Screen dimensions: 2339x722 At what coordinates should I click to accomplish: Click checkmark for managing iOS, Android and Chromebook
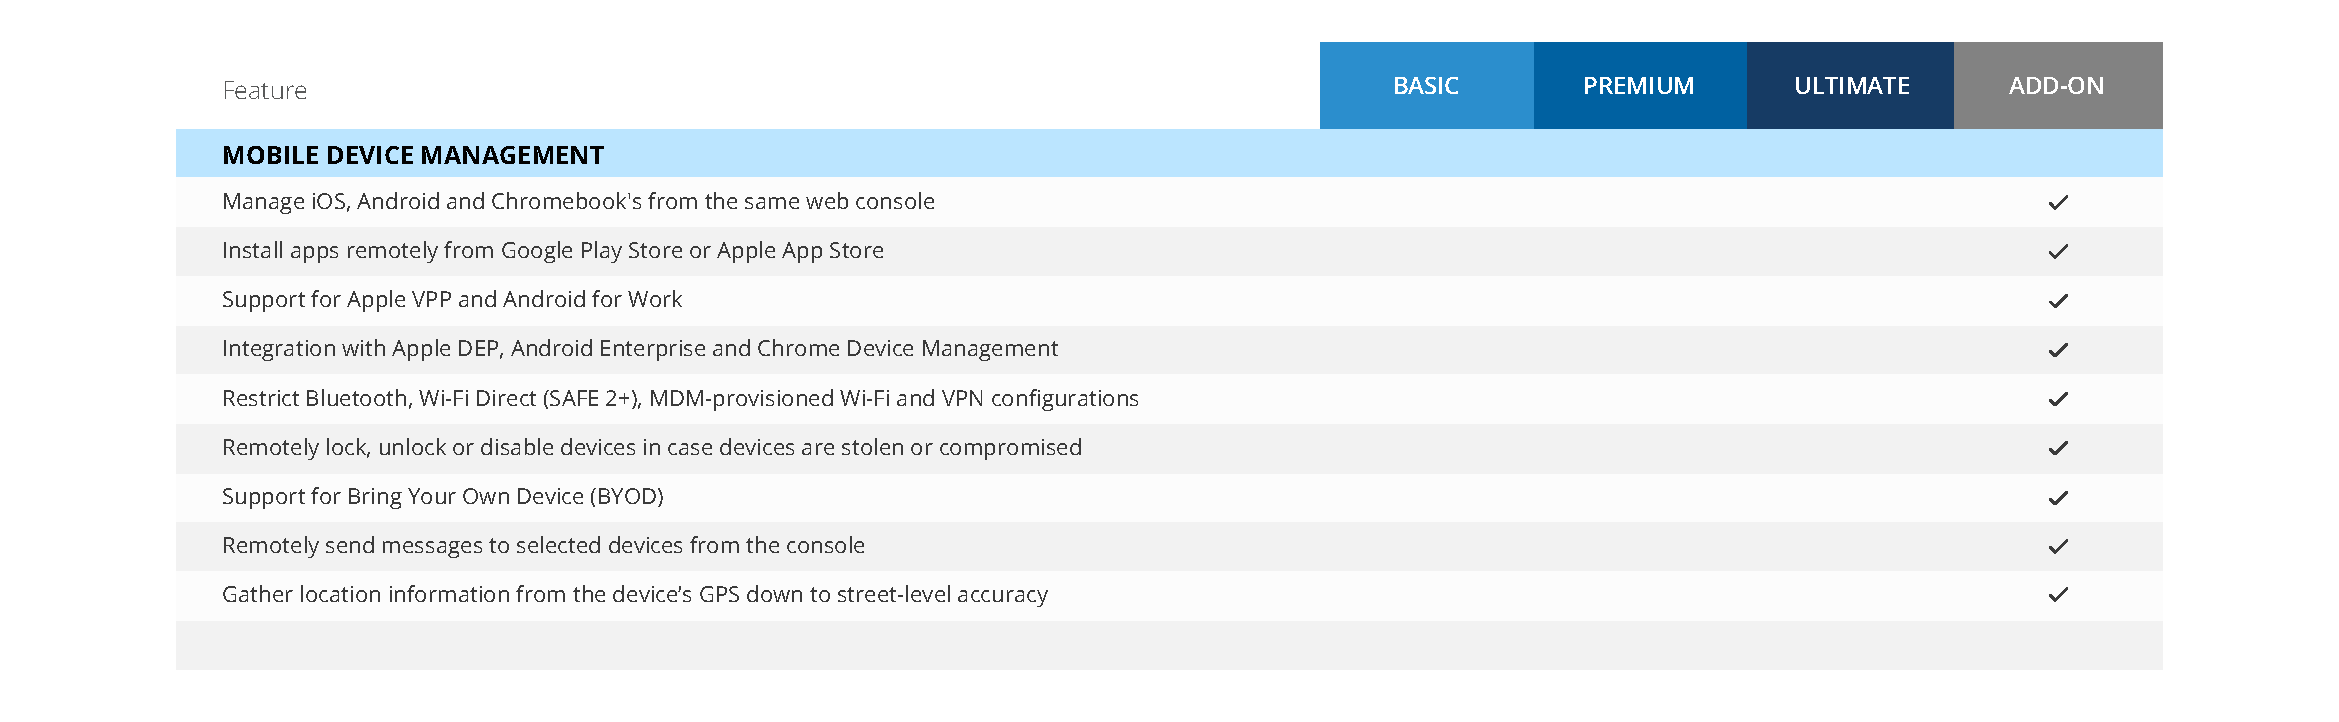pos(2058,203)
